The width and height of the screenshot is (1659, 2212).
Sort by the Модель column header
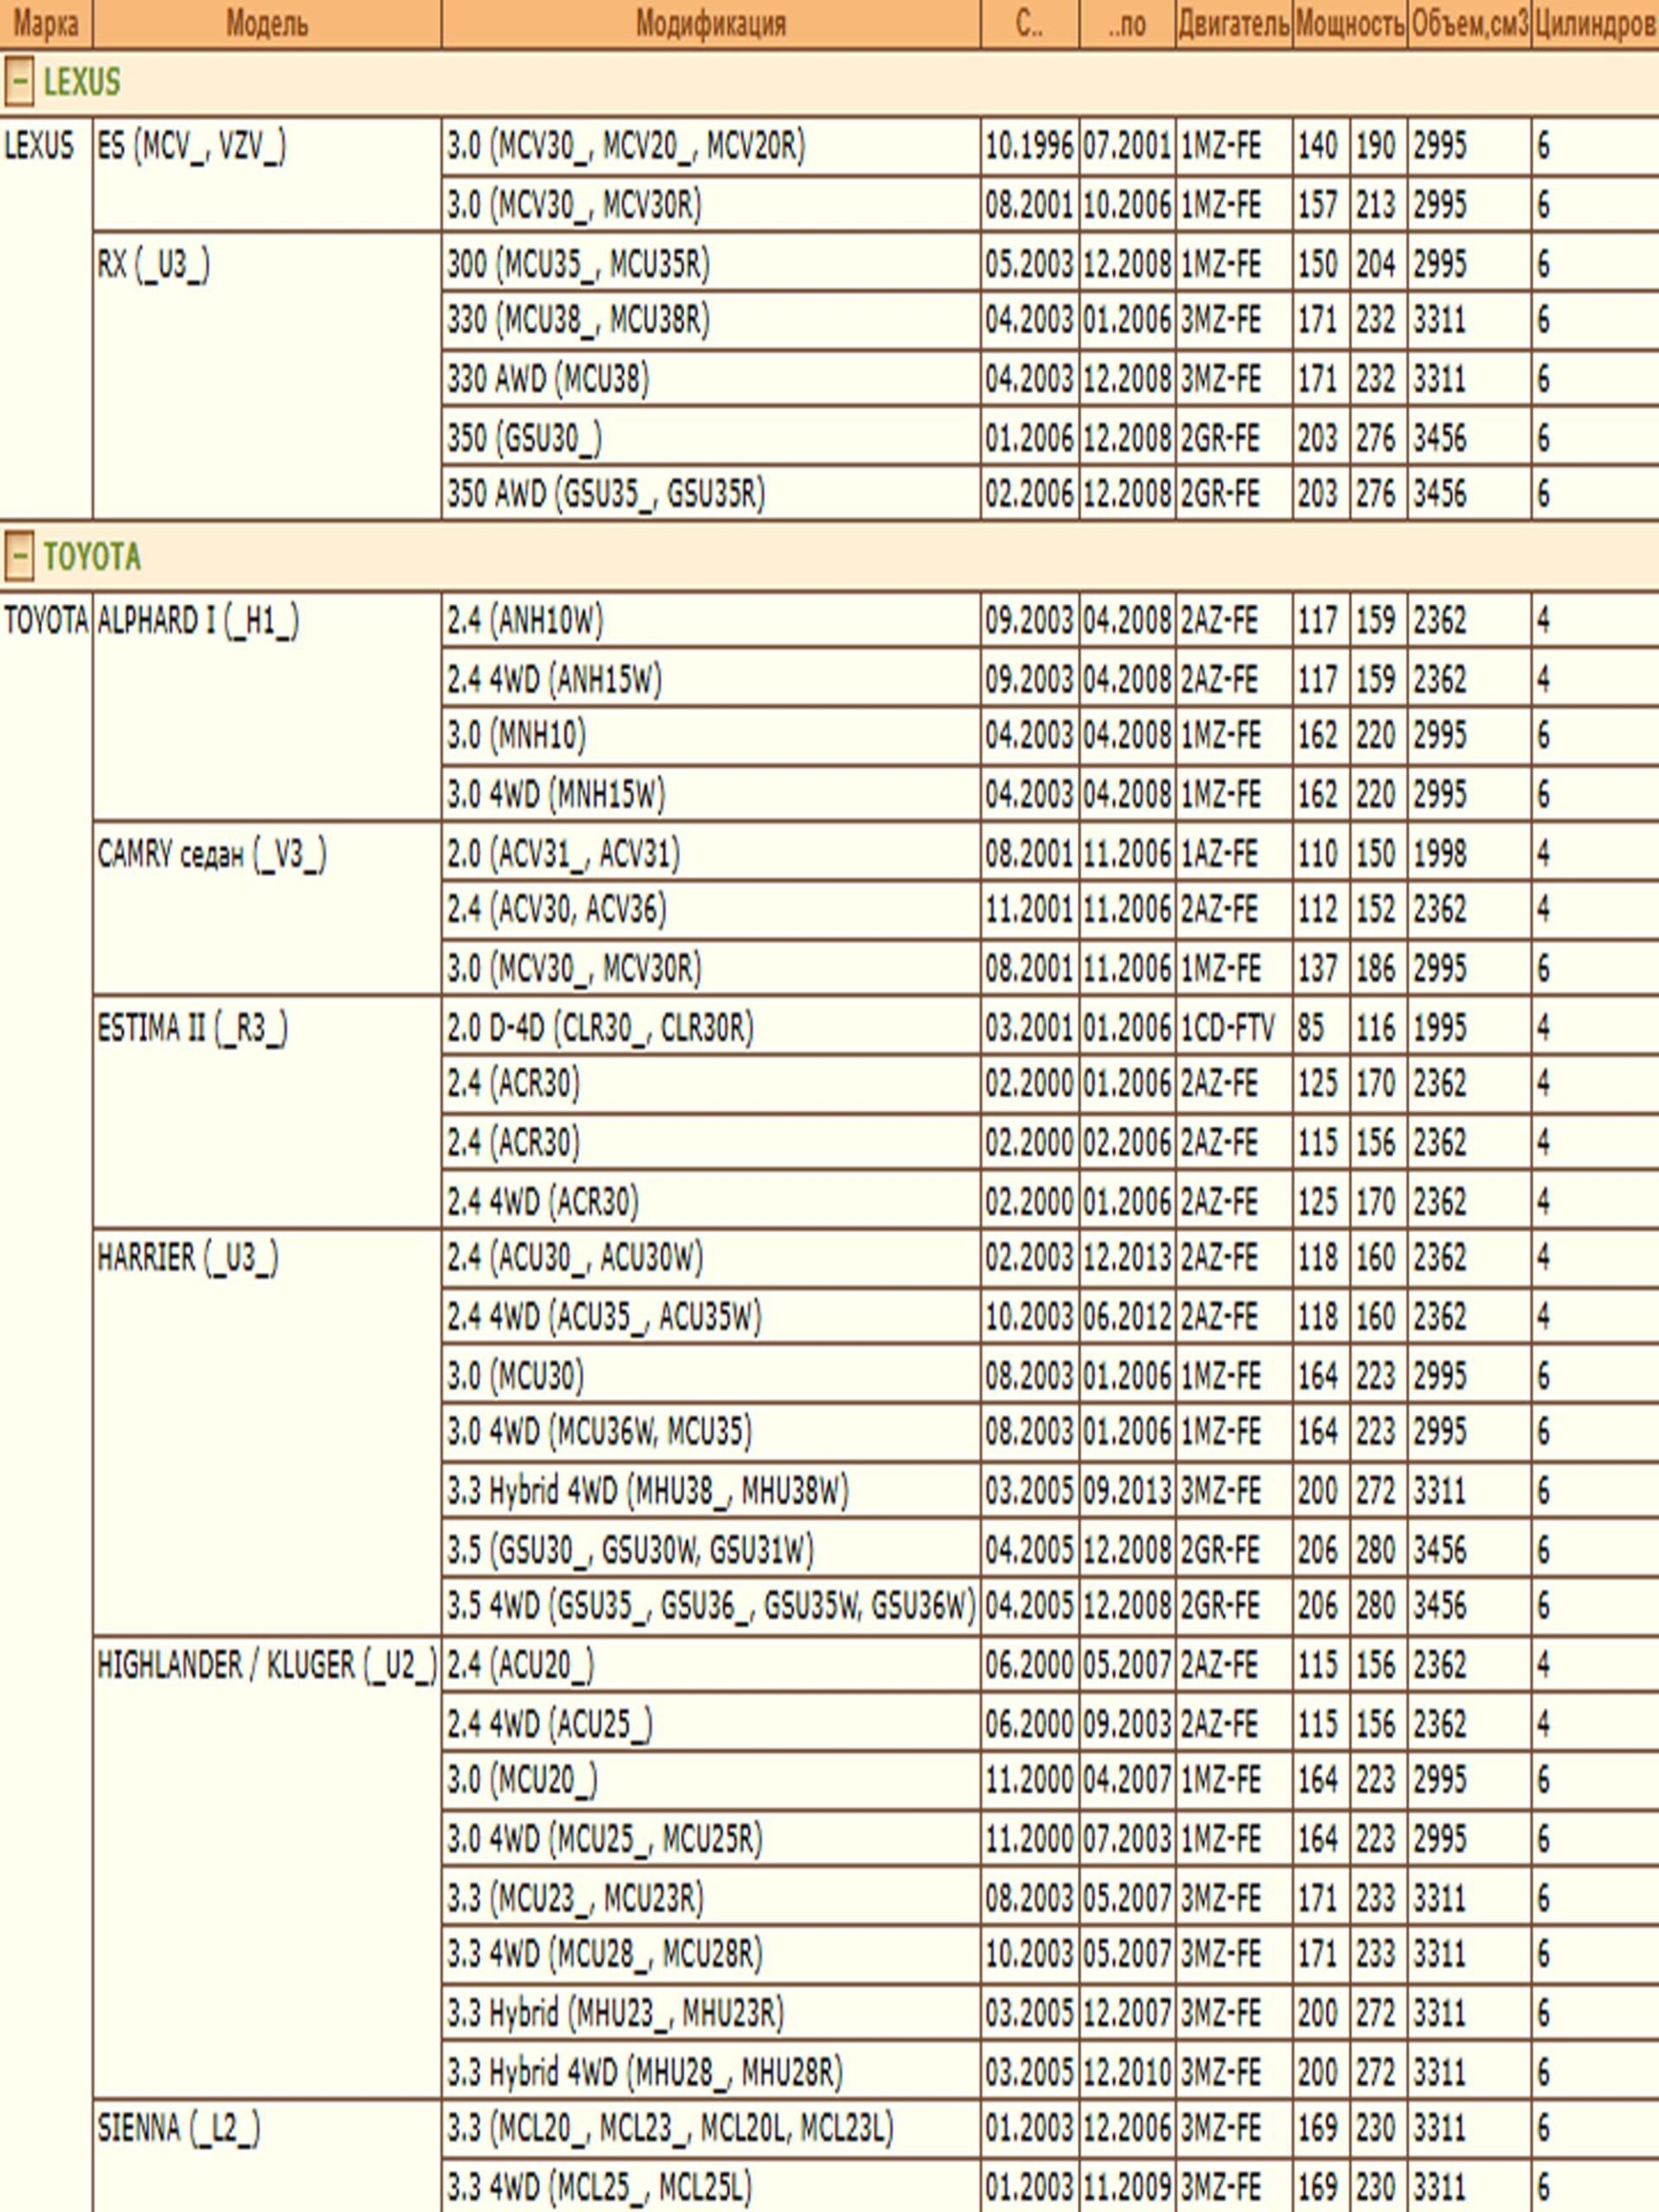(x=266, y=23)
